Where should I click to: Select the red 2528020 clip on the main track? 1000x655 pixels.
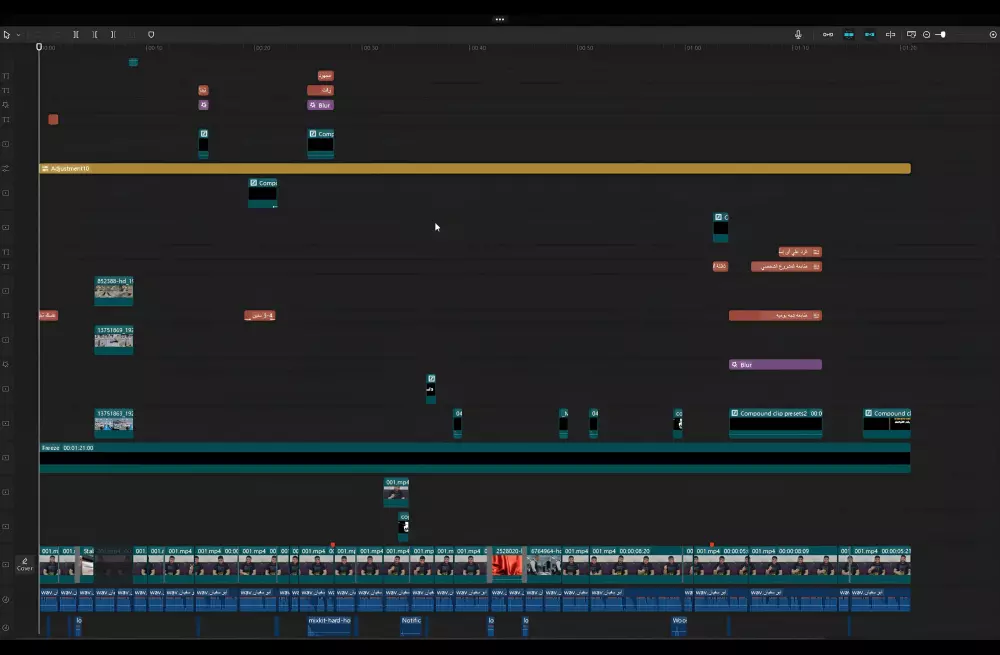point(508,564)
